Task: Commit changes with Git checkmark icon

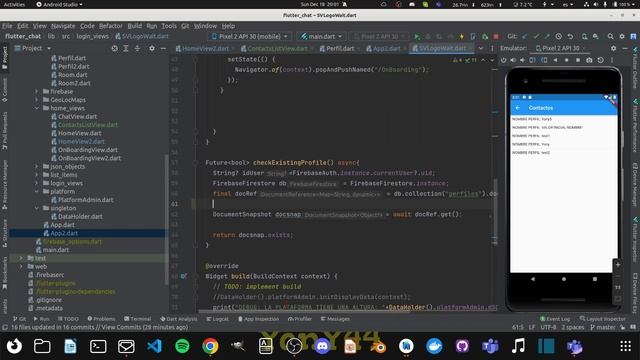Action: (x=536, y=36)
